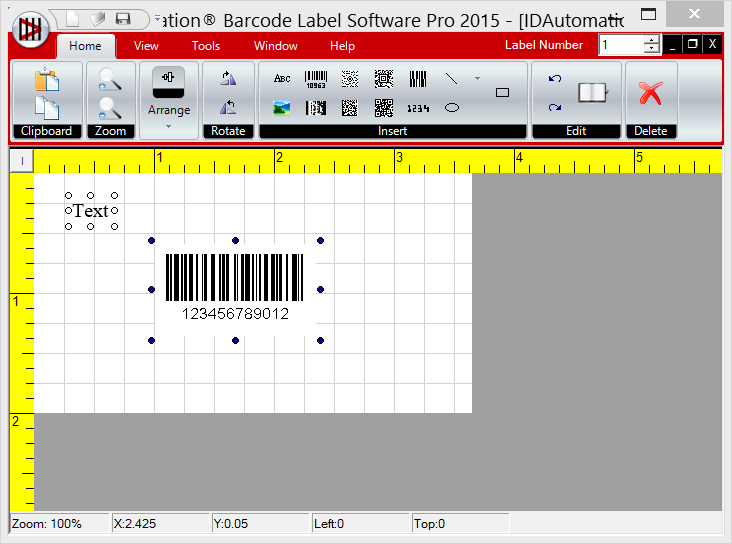Insert an image with the picture icon
Screen dimensions: 732x544
pyautogui.click(x=282, y=108)
